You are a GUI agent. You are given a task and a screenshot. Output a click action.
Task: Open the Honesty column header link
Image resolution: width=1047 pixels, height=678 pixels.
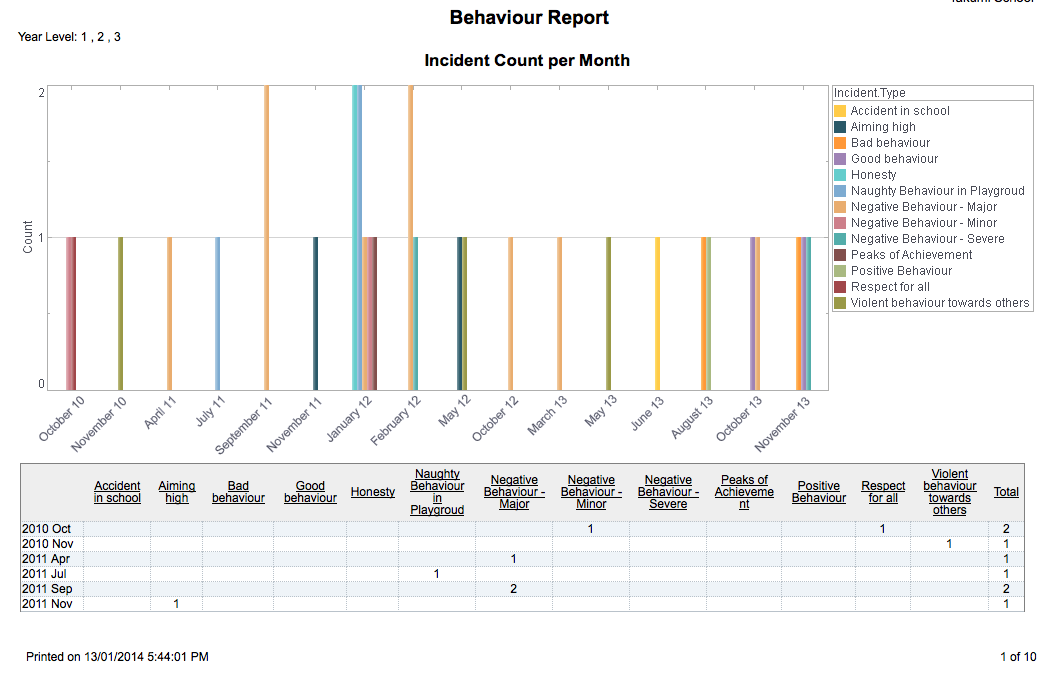[373, 492]
